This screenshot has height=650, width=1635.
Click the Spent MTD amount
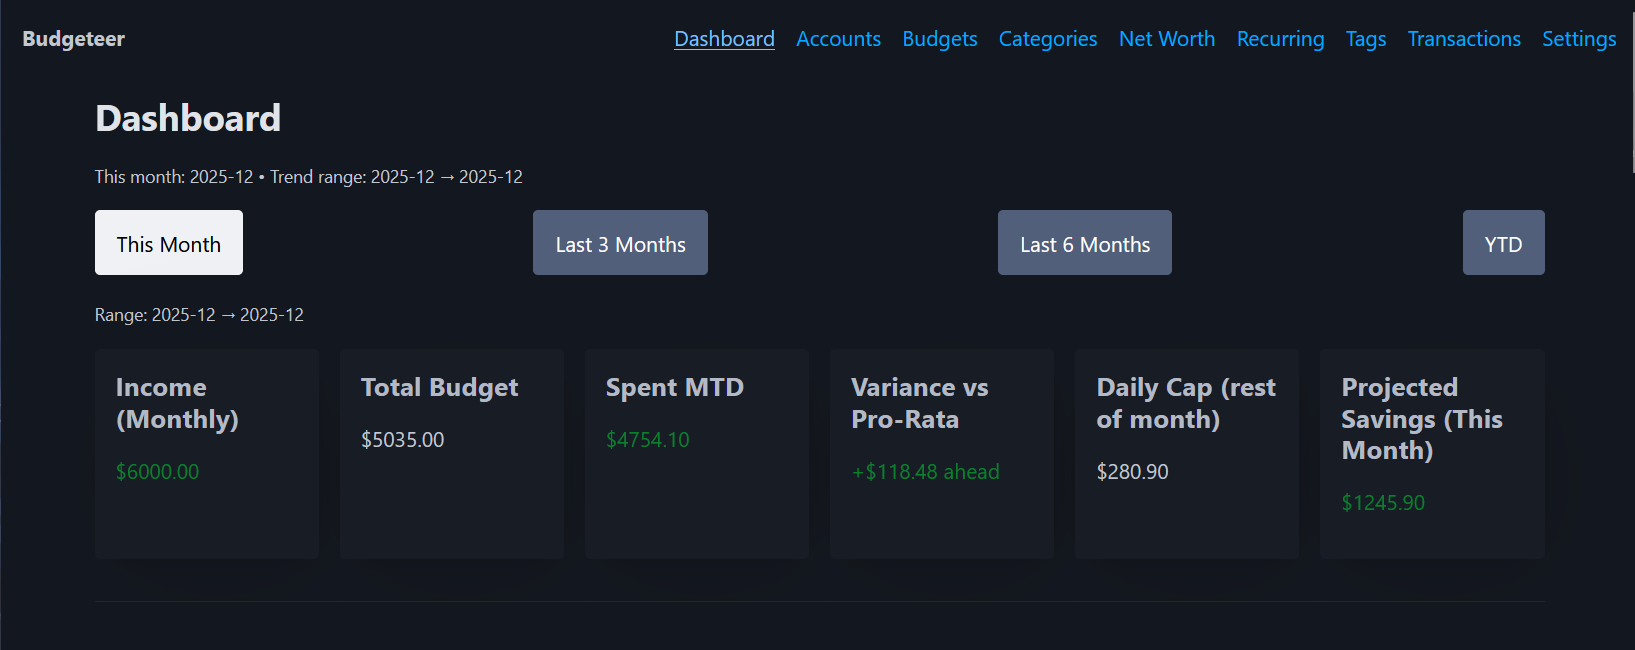(x=648, y=439)
